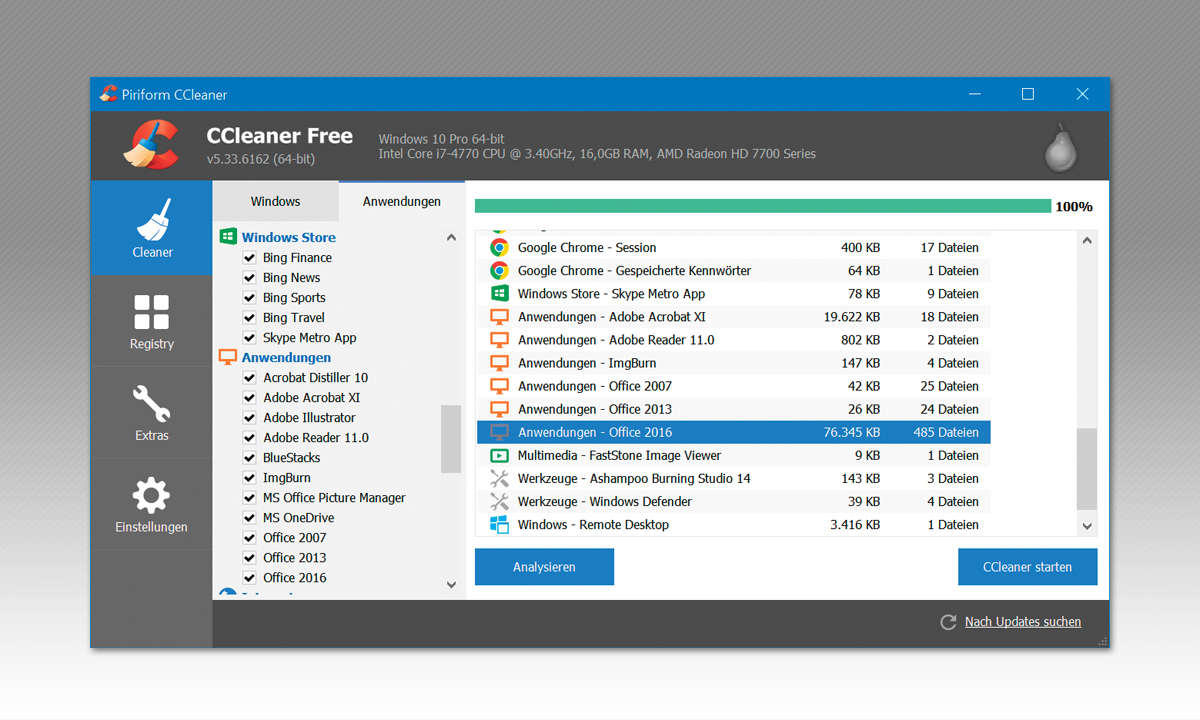
Task: Toggle the Bing Travel checkbox
Action: 250,317
